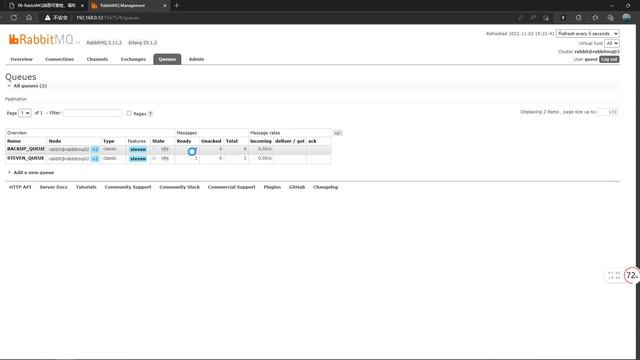Click the not-secure warning icon
Screen dimensions: 640x360
48,18
